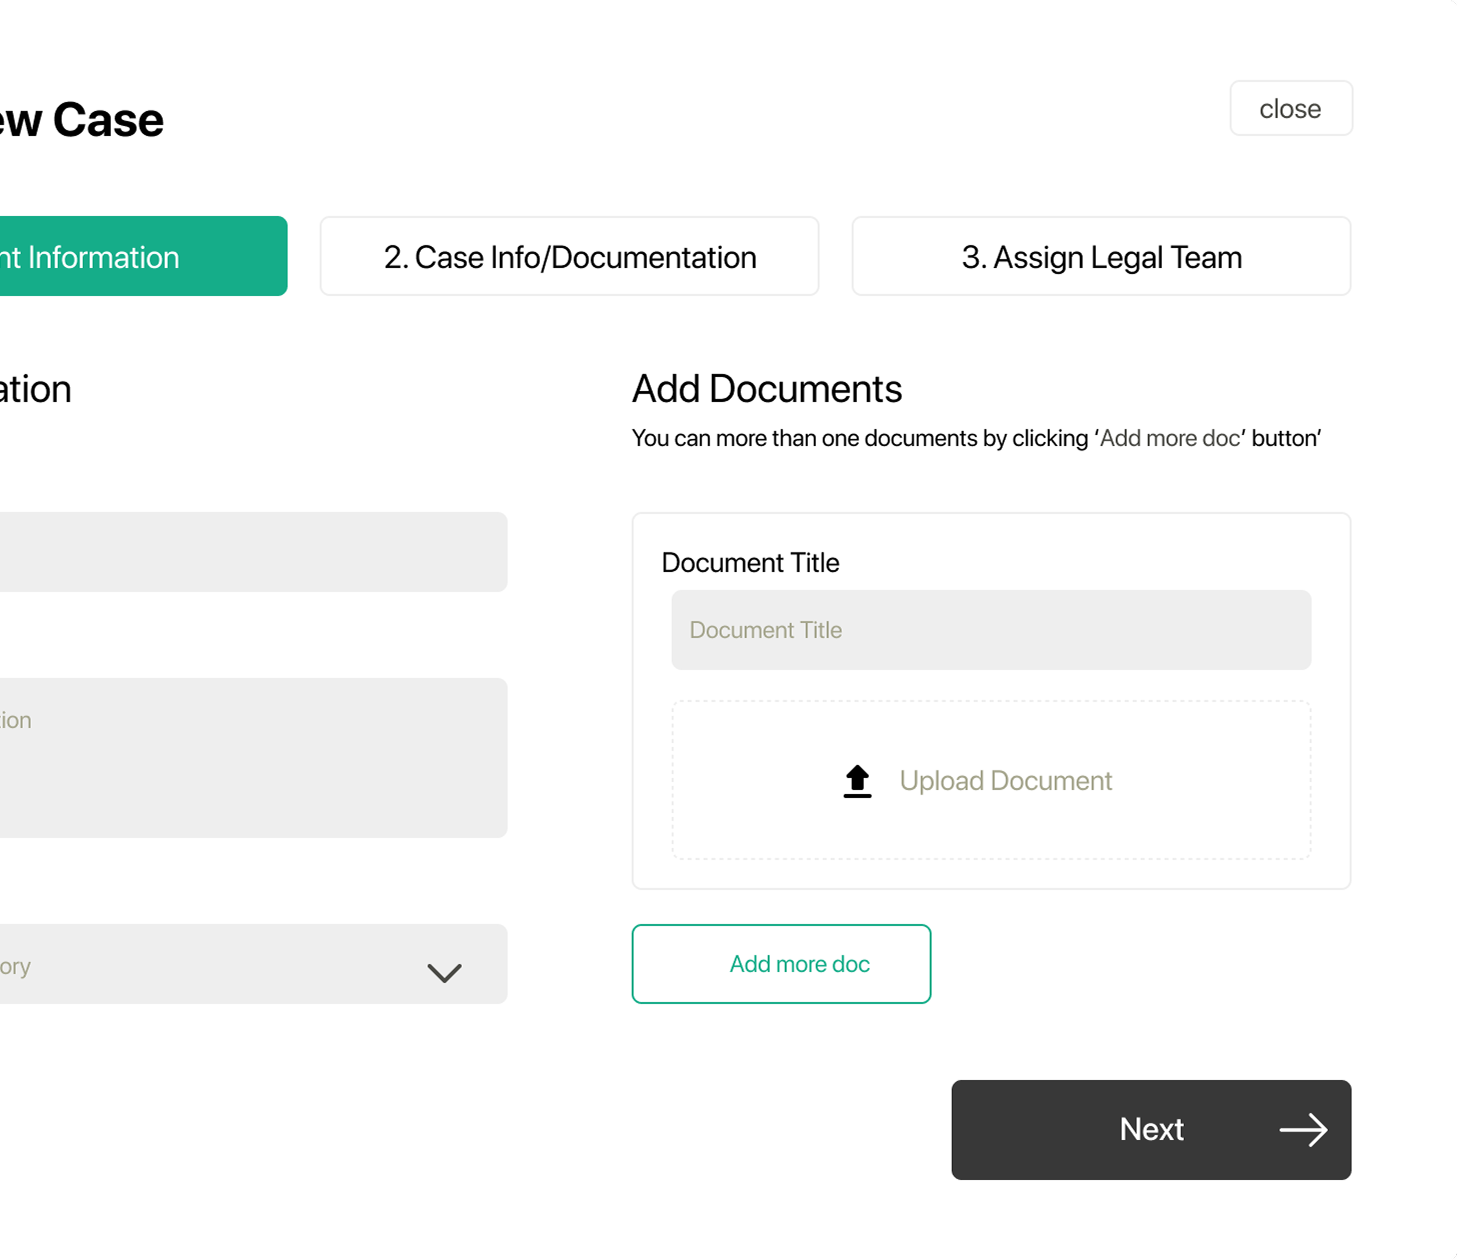Select the Upload Document dashed upload area
This screenshot has width=1458, height=1260.
(991, 780)
